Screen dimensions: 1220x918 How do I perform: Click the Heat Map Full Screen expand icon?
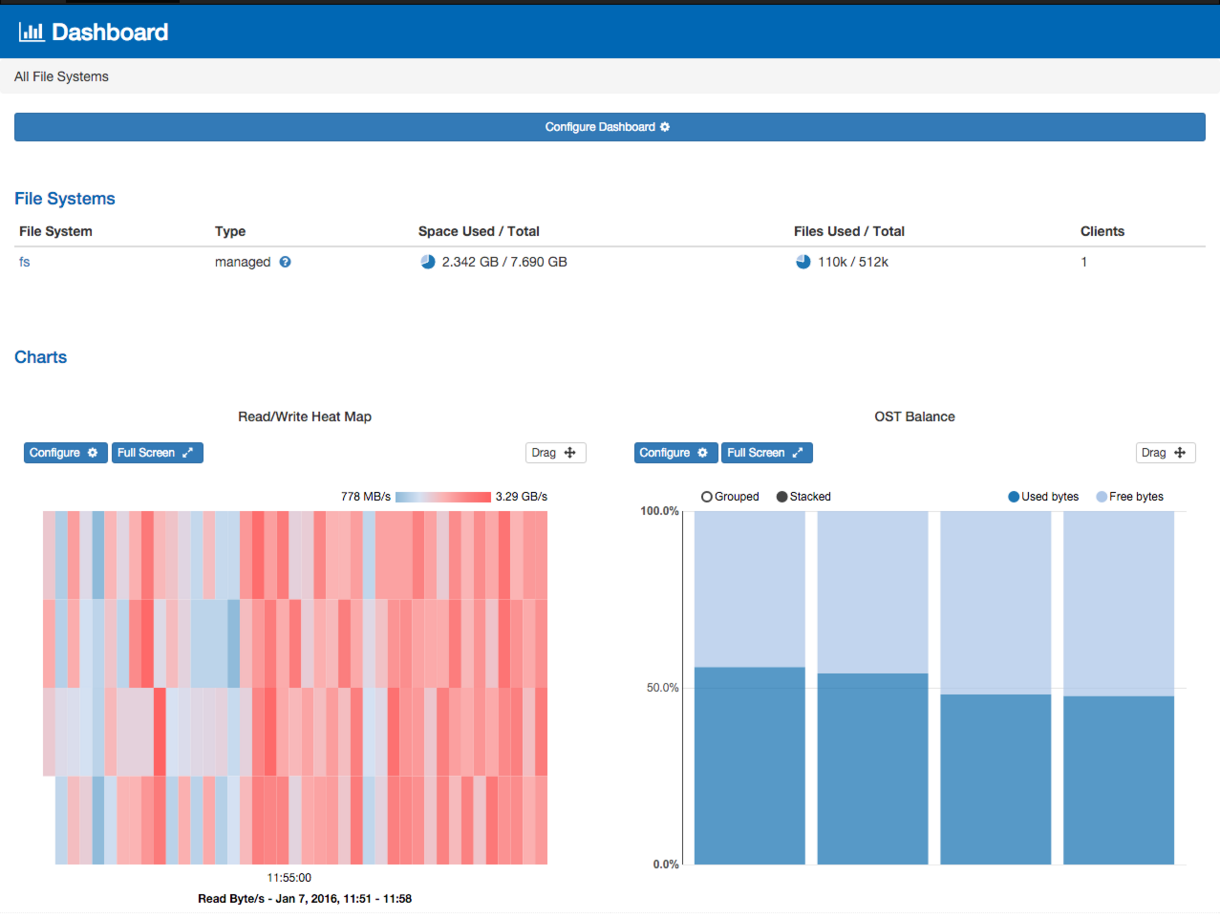coord(187,453)
